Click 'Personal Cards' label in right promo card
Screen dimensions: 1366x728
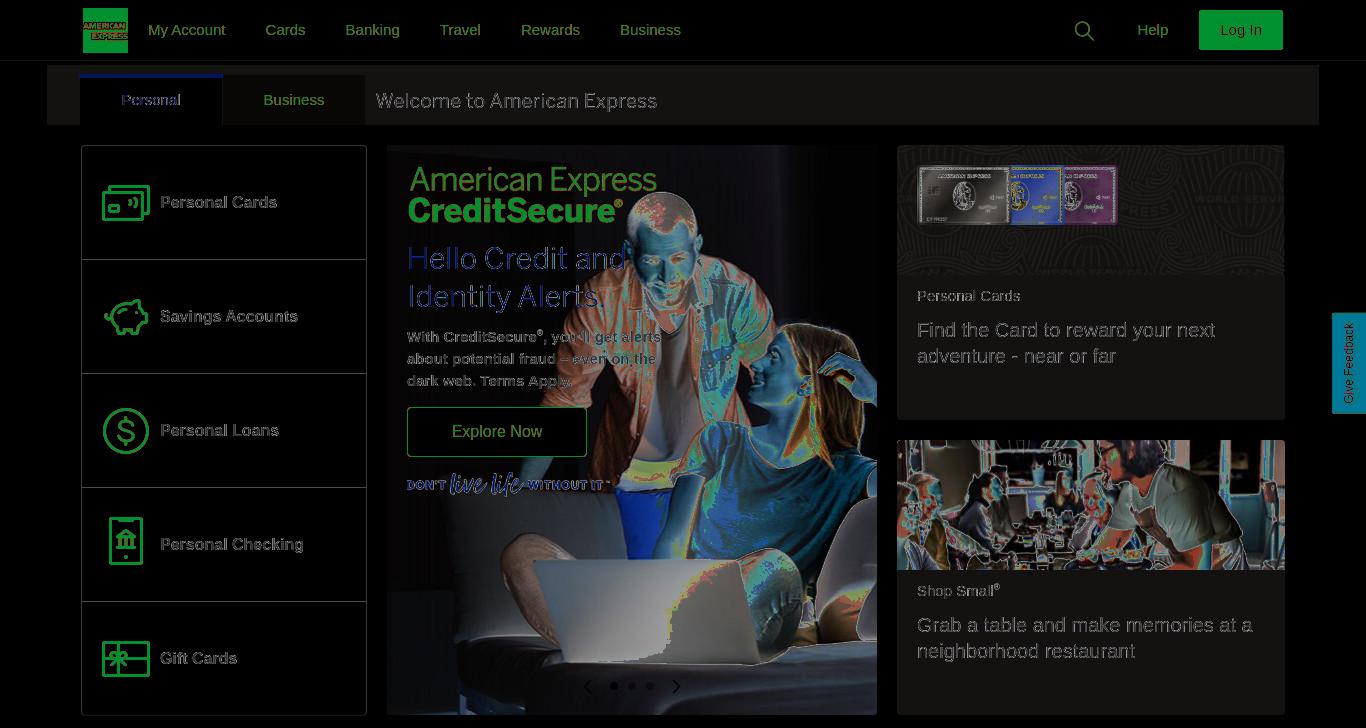pyautogui.click(x=968, y=296)
